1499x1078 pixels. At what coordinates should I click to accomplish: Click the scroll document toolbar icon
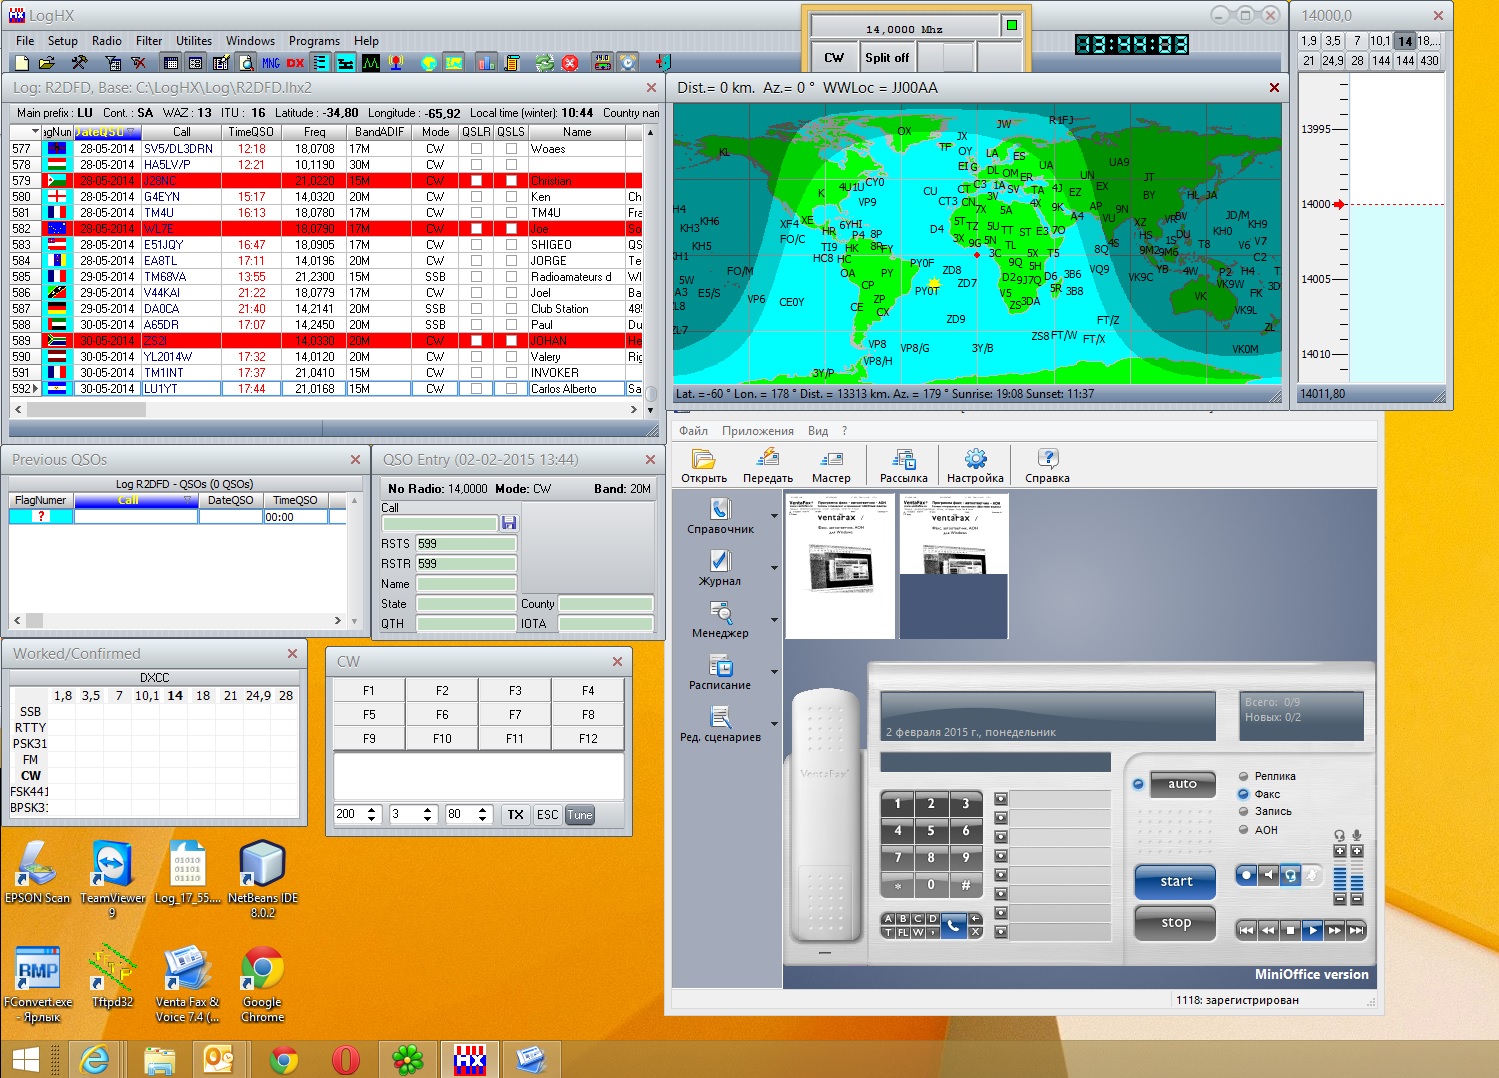pyautogui.click(x=512, y=62)
